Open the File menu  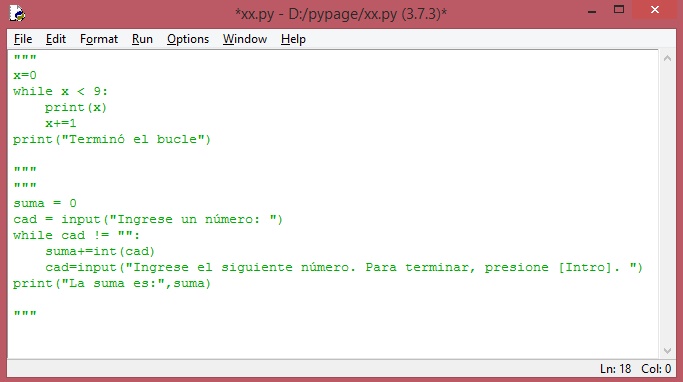pyautogui.click(x=23, y=39)
